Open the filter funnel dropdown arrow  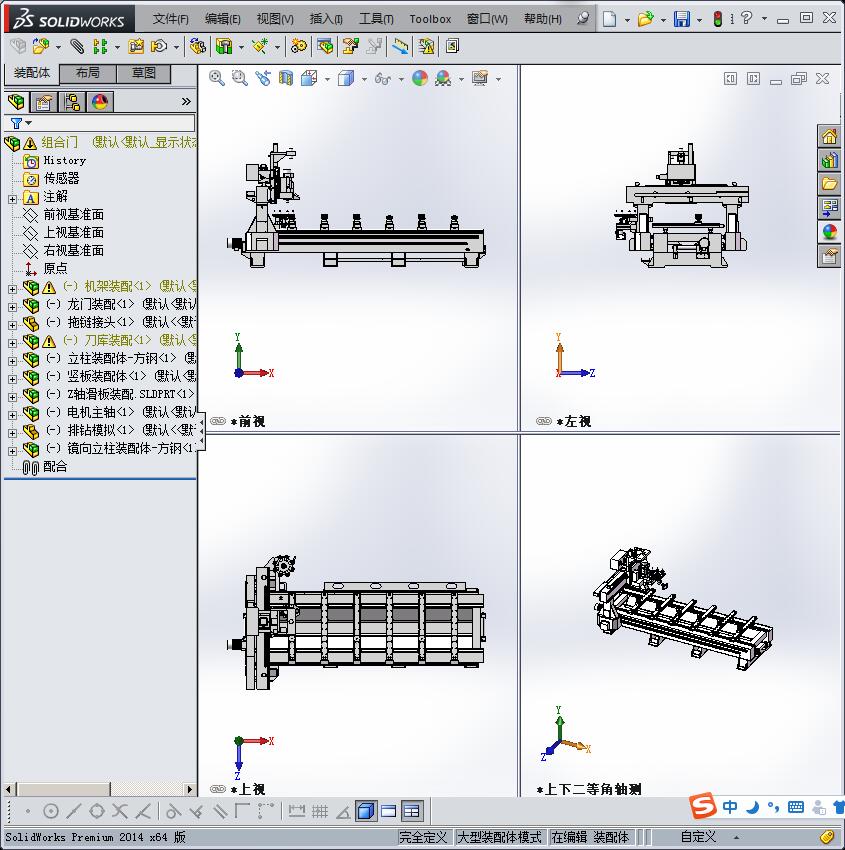[x=29, y=123]
